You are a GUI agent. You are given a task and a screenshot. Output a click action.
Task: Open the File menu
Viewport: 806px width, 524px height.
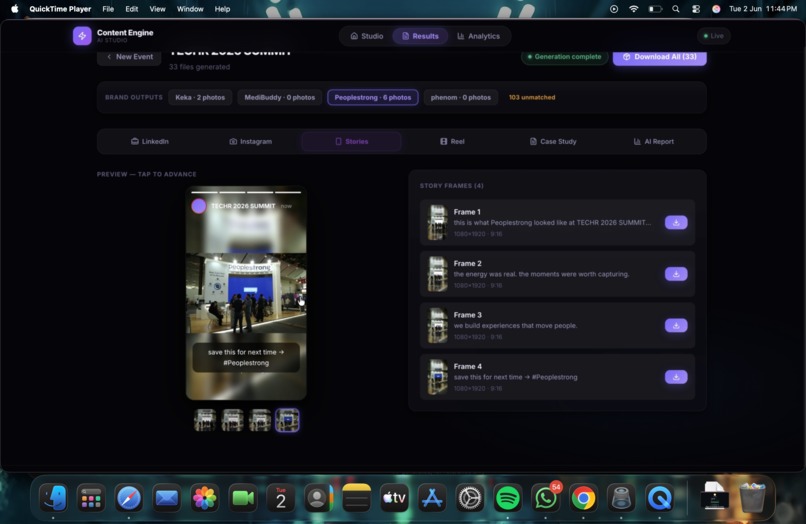(x=108, y=9)
